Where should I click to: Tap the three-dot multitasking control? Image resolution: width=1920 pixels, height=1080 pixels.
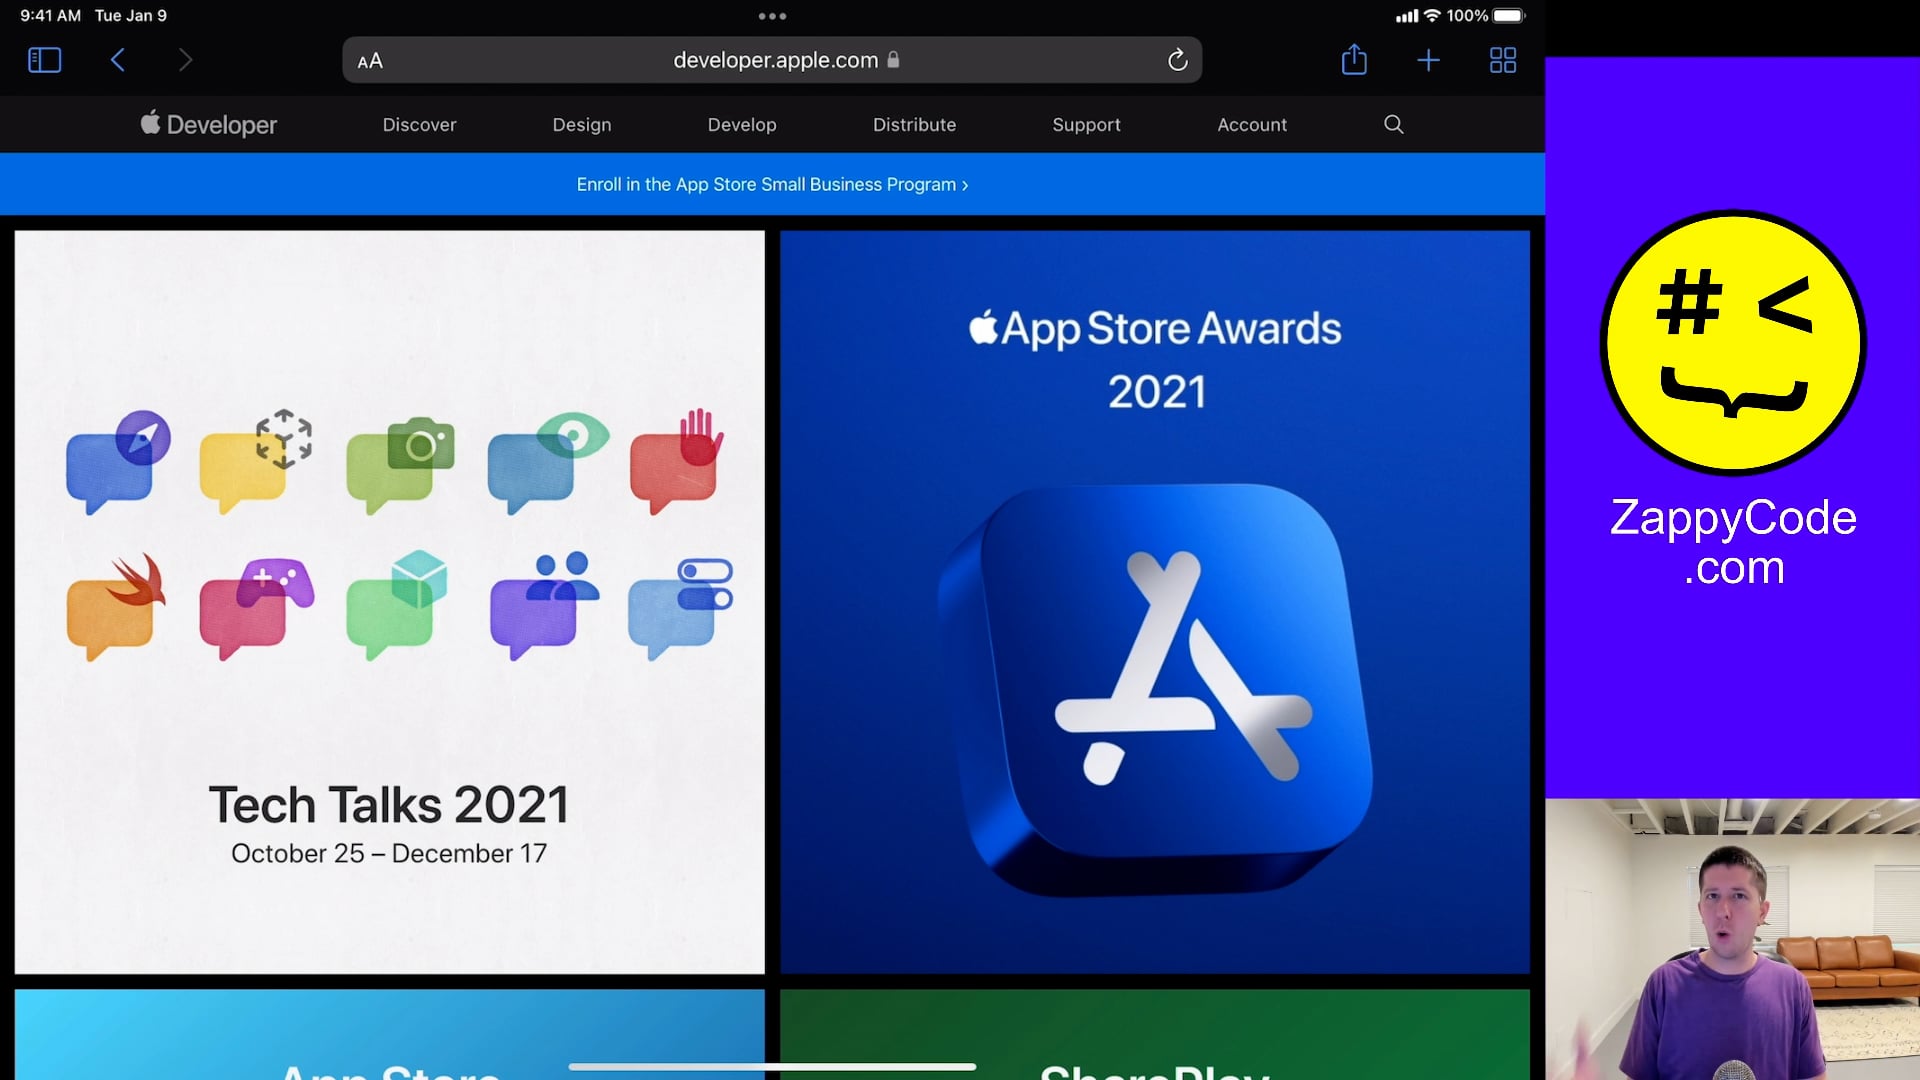[772, 16]
